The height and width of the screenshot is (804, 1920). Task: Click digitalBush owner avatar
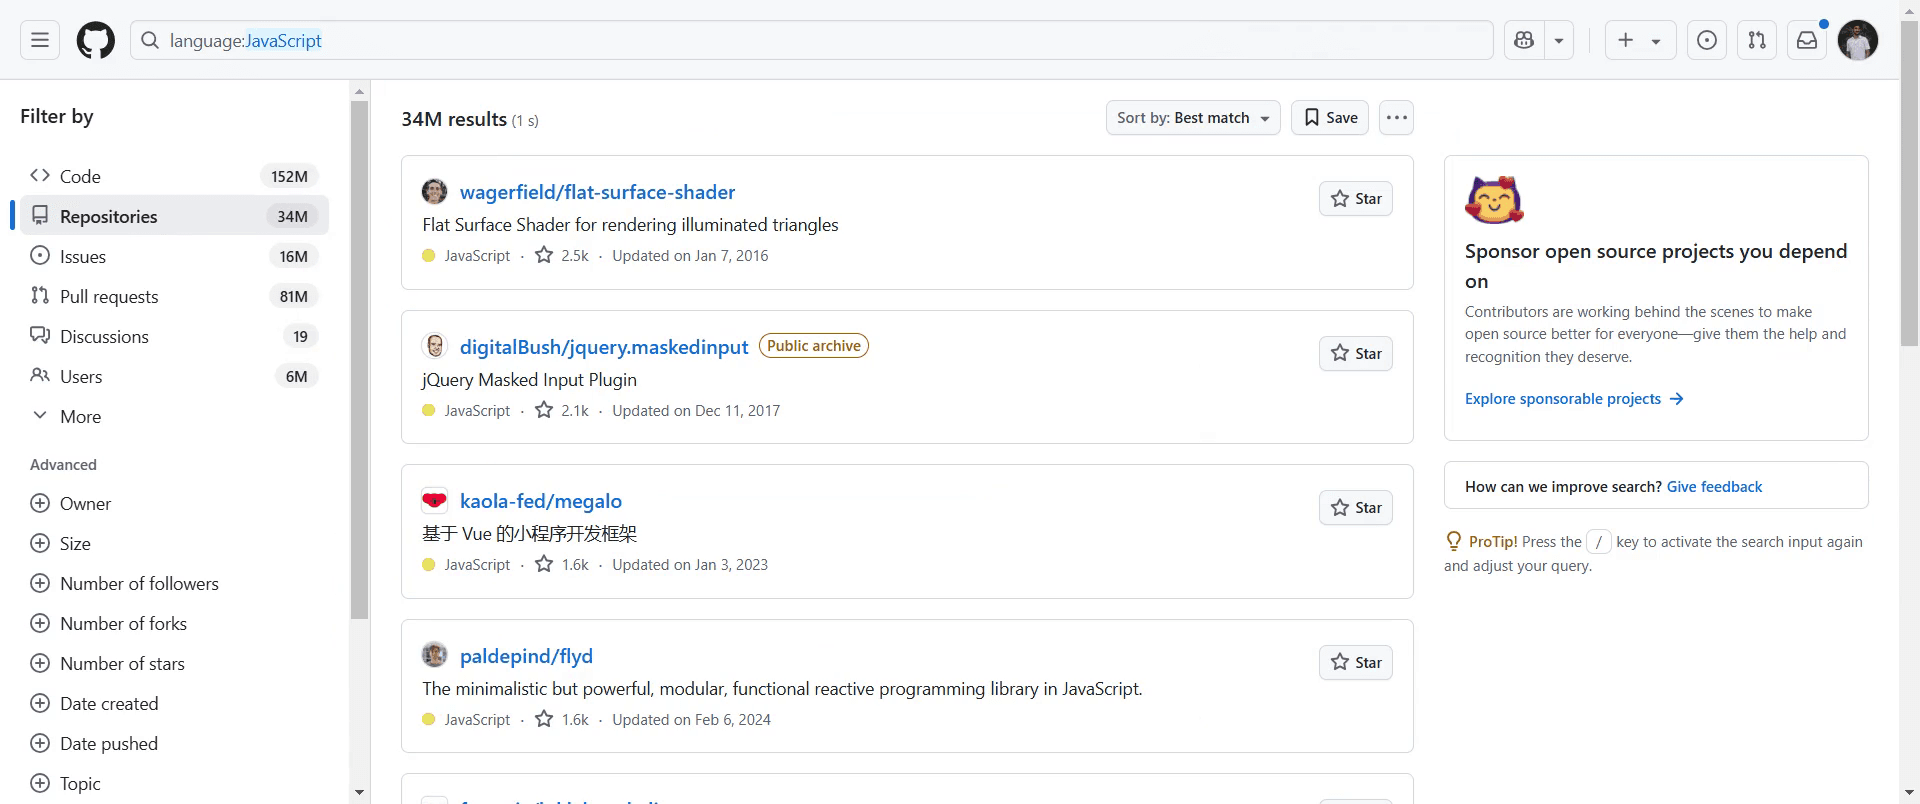tap(435, 346)
